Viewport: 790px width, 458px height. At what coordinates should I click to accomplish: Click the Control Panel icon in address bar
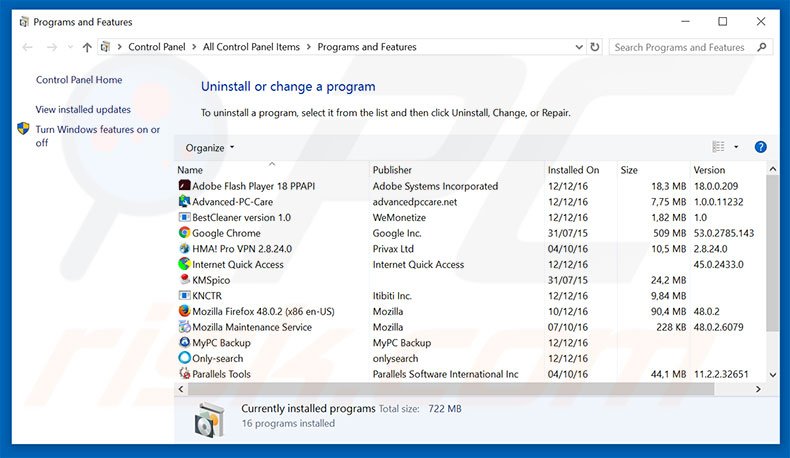pyautogui.click(x=105, y=47)
